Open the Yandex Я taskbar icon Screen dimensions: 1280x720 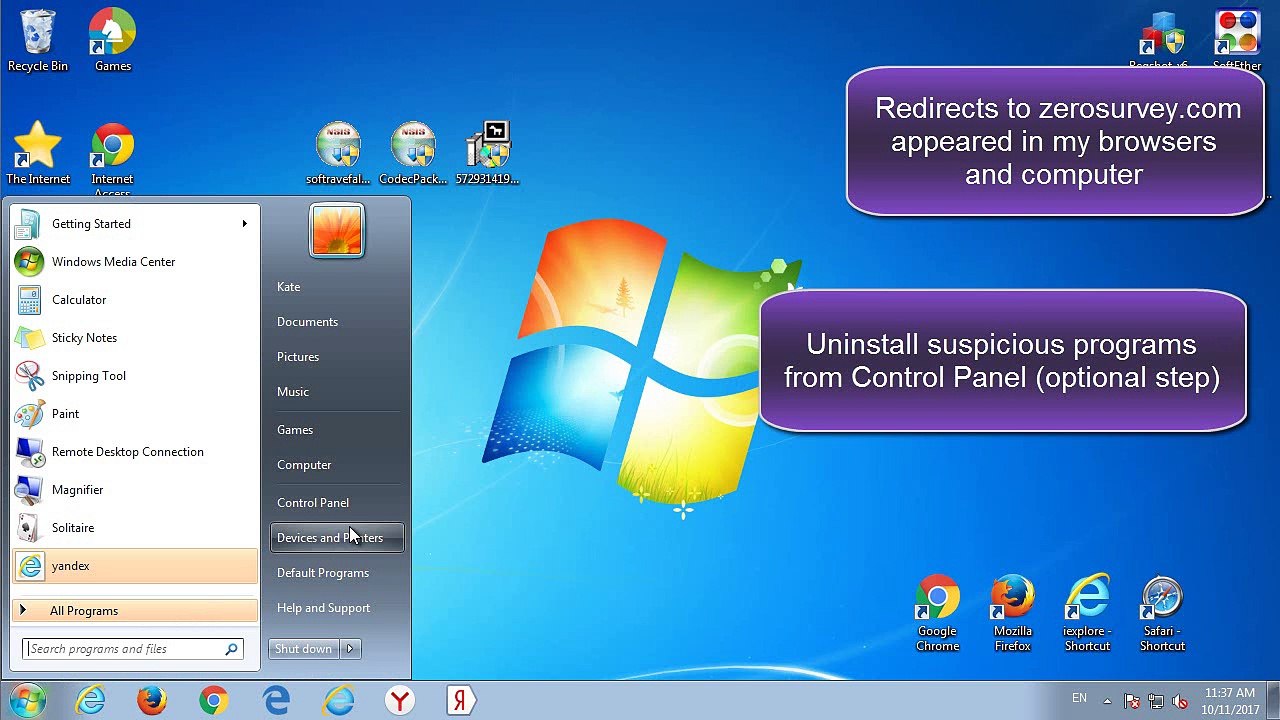(x=460, y=700)
